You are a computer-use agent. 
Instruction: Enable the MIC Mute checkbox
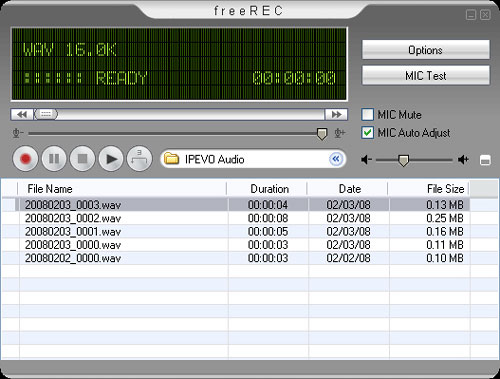pos(368,114)
